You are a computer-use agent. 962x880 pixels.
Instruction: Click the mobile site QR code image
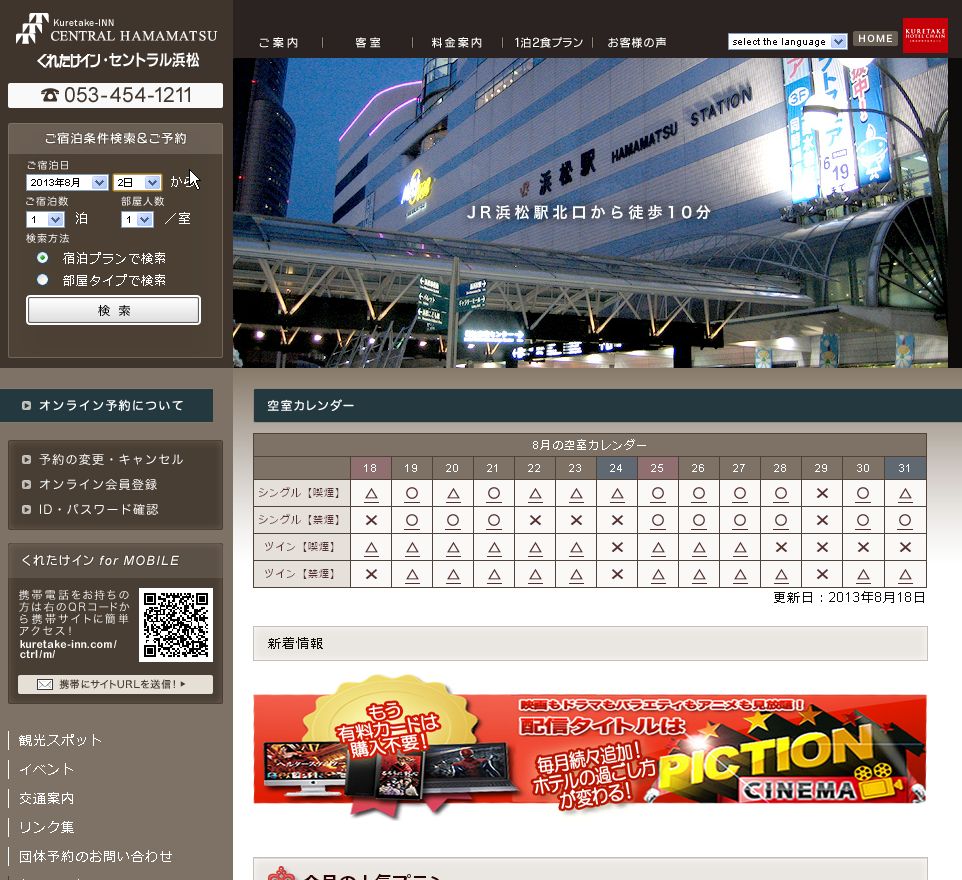tap(176, 625)
